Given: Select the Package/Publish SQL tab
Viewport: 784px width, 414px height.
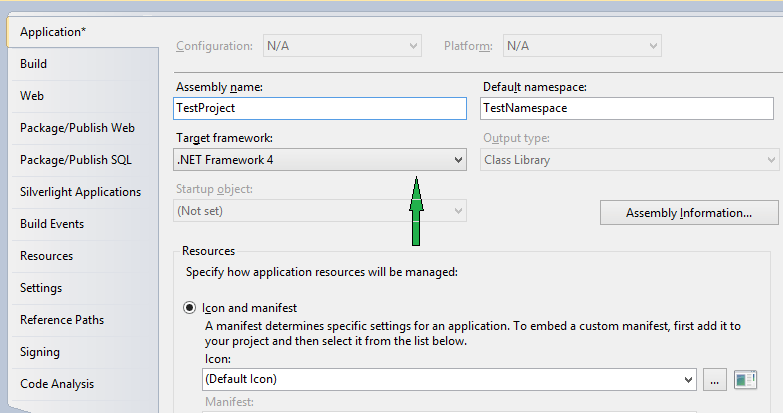Looking at the screenshot, I should (x=75, y=160).
